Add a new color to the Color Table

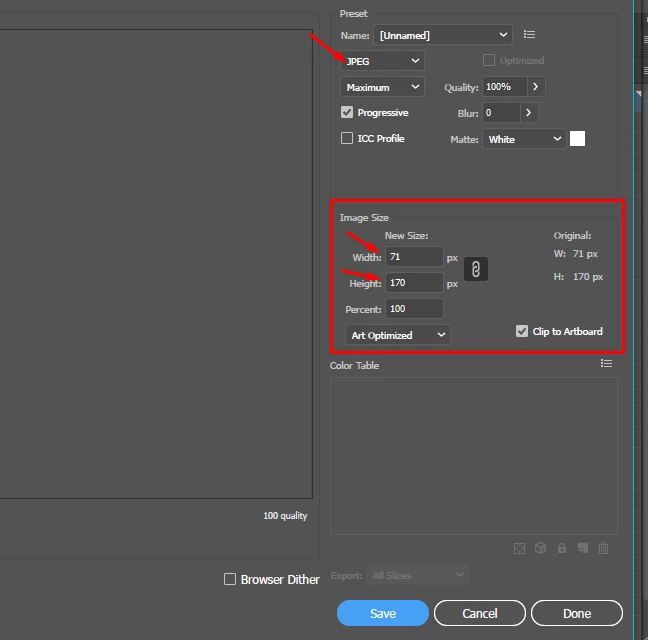tap(583, 548)
